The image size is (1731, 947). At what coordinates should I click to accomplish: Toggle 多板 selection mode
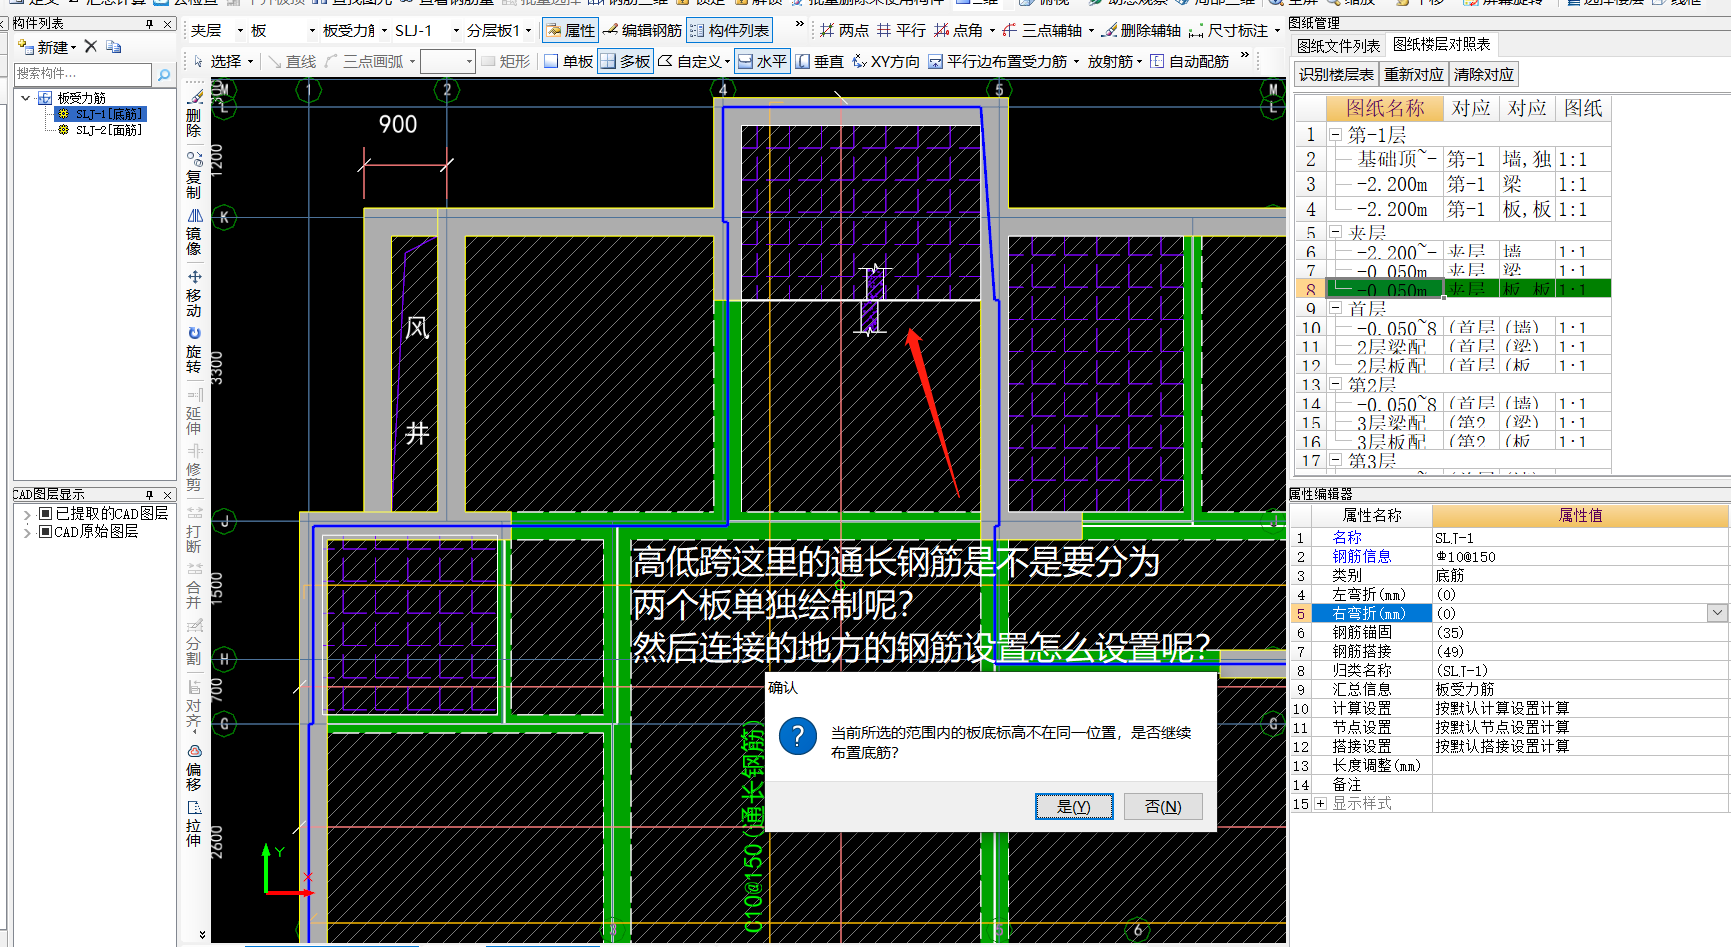(625, 61)
